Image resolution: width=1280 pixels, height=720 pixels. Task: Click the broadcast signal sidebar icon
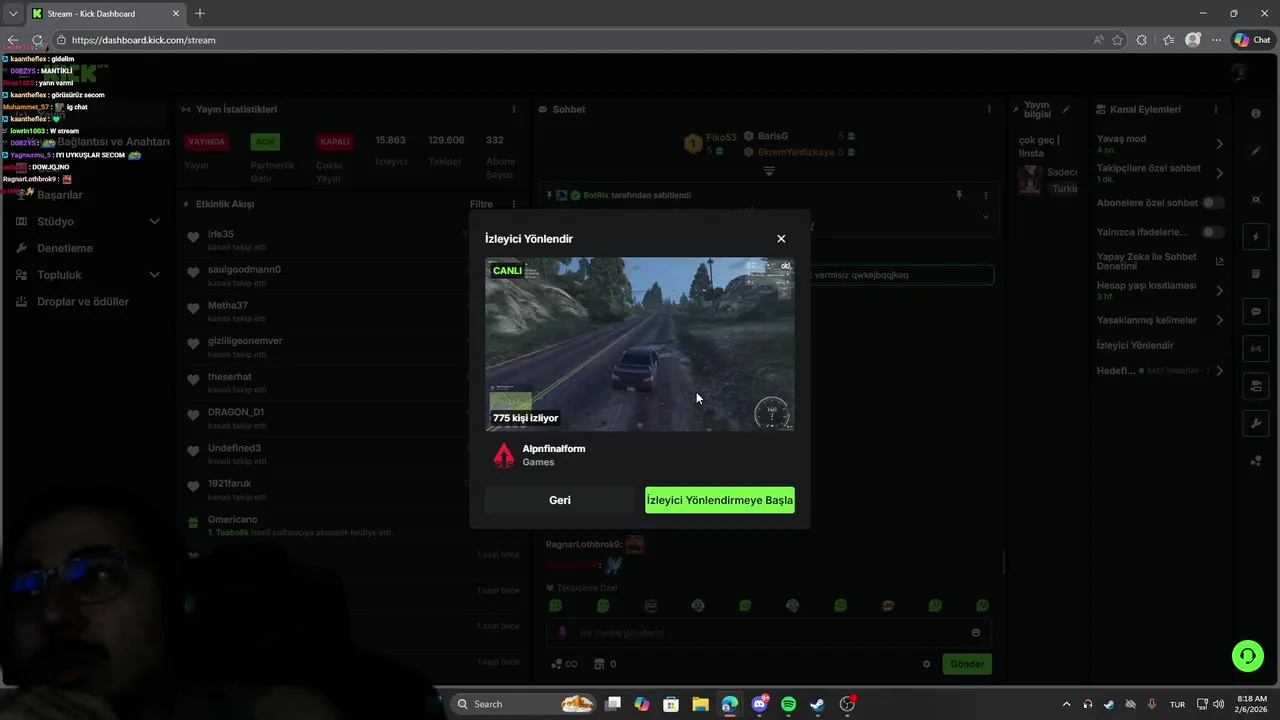[1256, 349]
